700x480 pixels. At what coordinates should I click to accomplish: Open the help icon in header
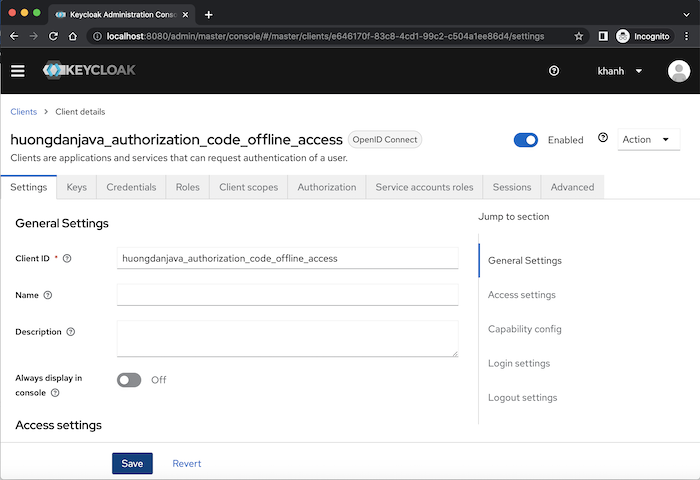[554, 71]
